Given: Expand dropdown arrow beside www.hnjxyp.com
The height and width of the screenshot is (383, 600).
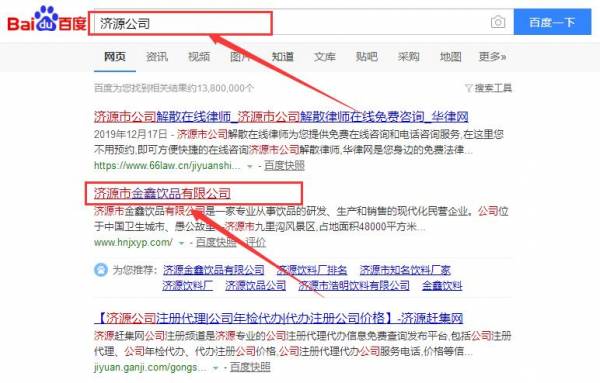Looking at the screenshot, I should click(x=181, y=243).
